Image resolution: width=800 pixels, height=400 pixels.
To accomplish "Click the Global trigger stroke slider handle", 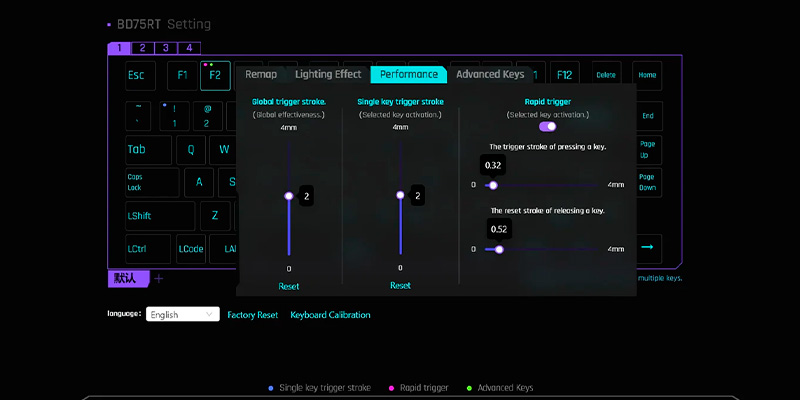I will click(289, 196).
